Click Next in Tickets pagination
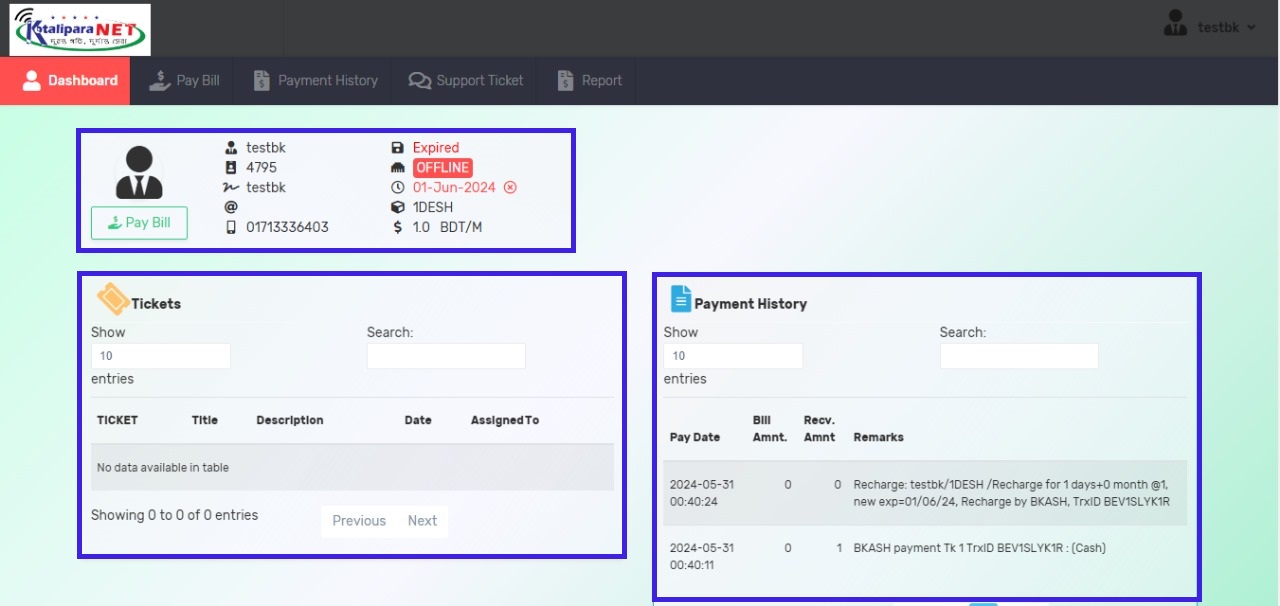1280x606 pixels. (x=422, y=521)
